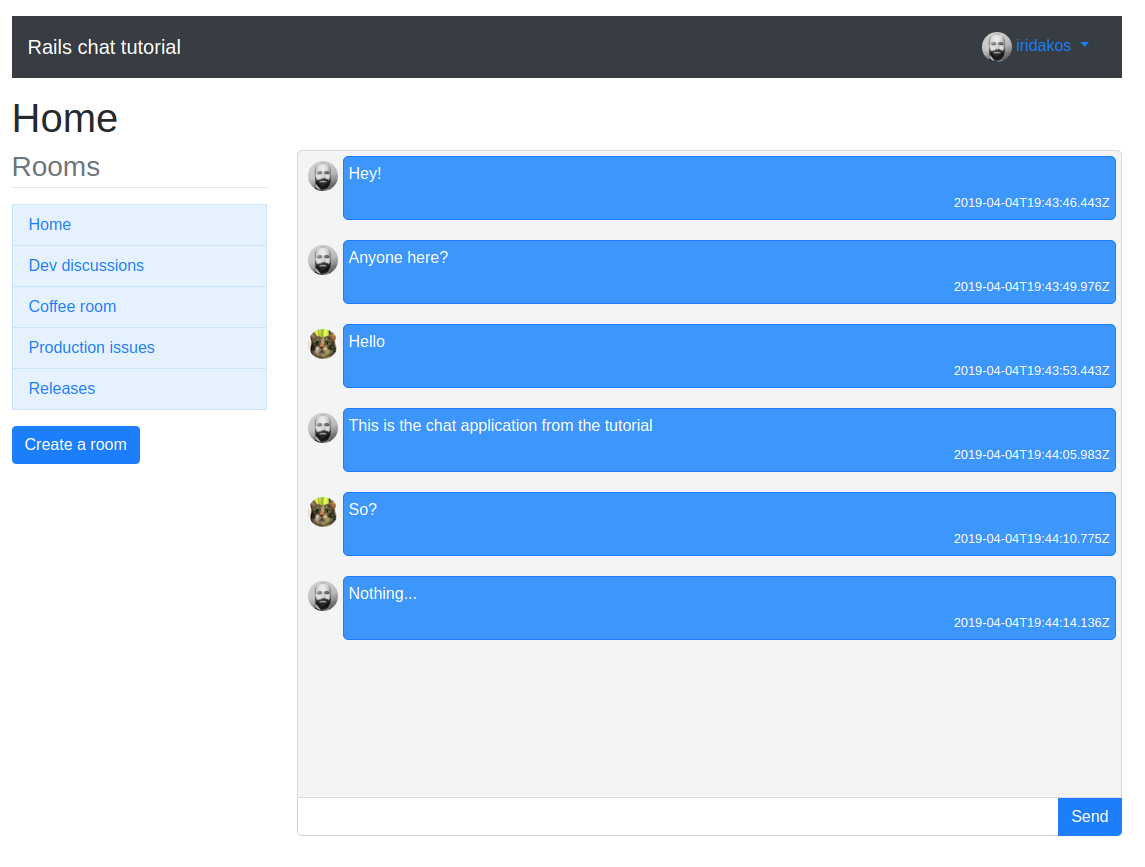Click the Rails chat tutorial brand link
The height and width of the screenshot is (867, 1145).
[104, 47]
